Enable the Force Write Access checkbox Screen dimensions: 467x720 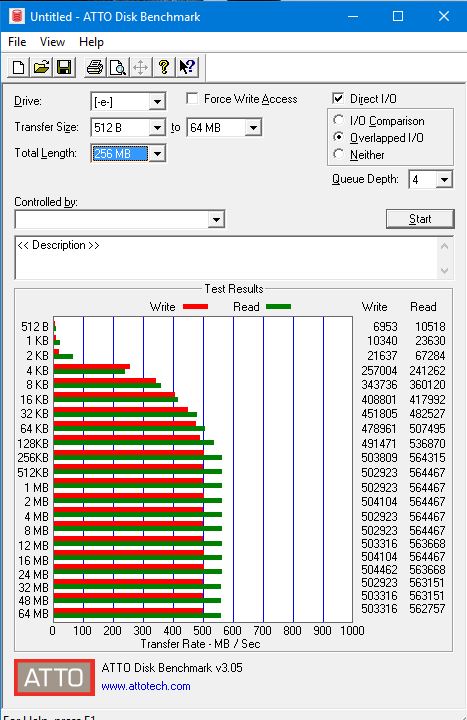point(192,99)
